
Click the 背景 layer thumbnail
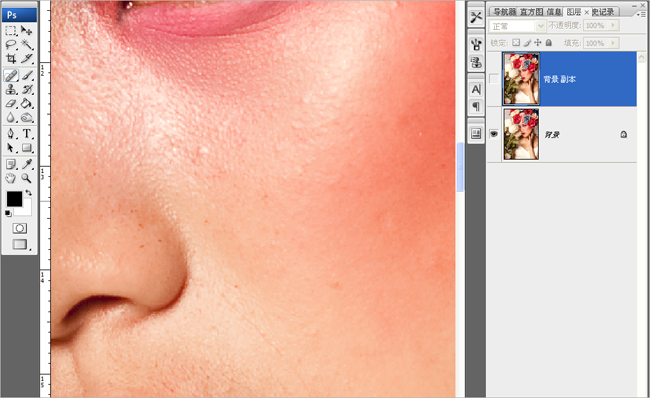click(x=521, y=134)
